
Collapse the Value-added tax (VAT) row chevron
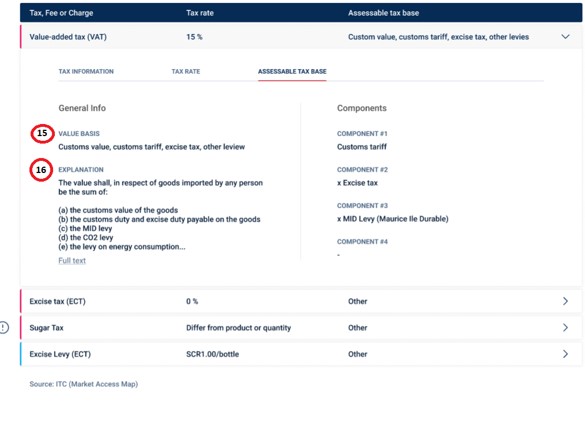(565, 37)
